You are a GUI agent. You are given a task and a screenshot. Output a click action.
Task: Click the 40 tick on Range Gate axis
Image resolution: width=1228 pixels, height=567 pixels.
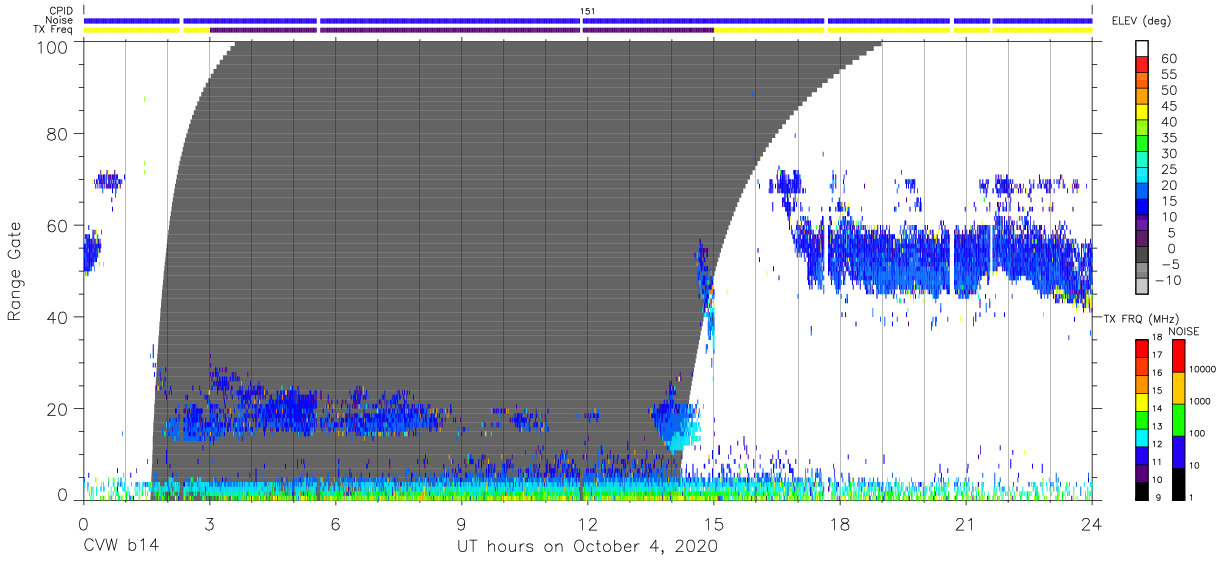click(56, 317)
